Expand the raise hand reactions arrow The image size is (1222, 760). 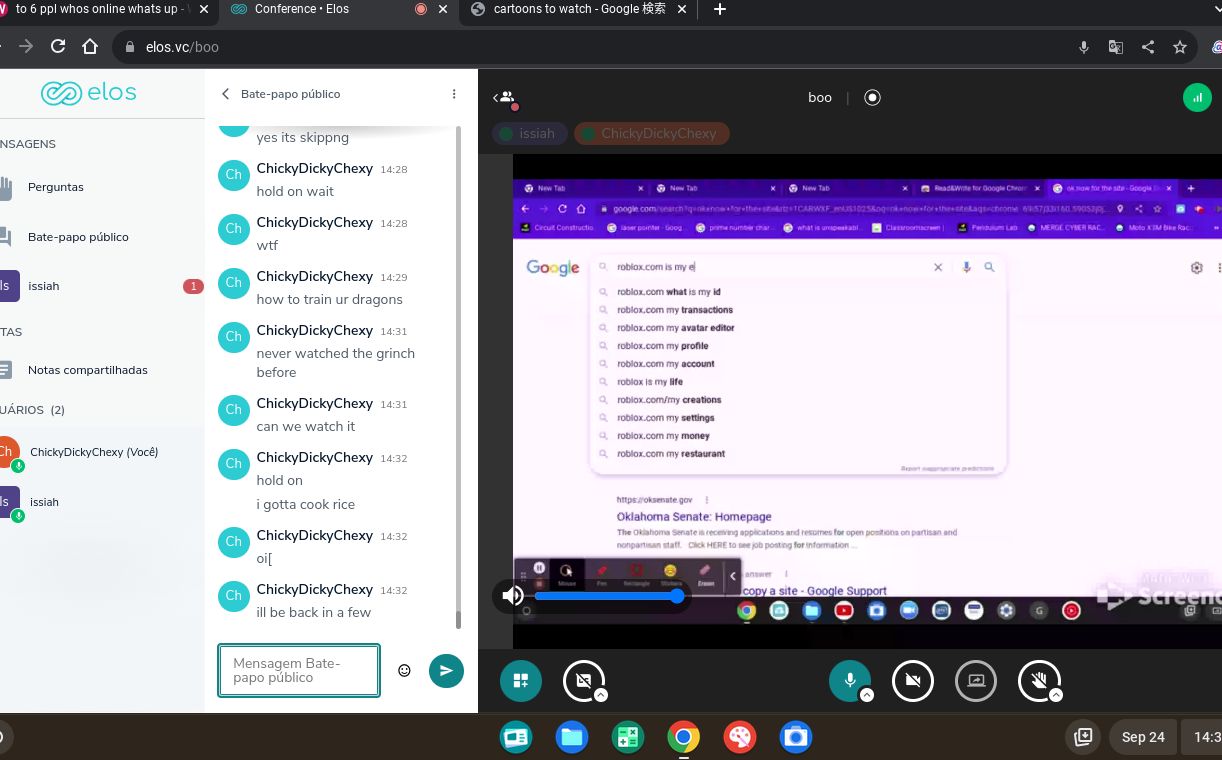(x=1056, y=695)
